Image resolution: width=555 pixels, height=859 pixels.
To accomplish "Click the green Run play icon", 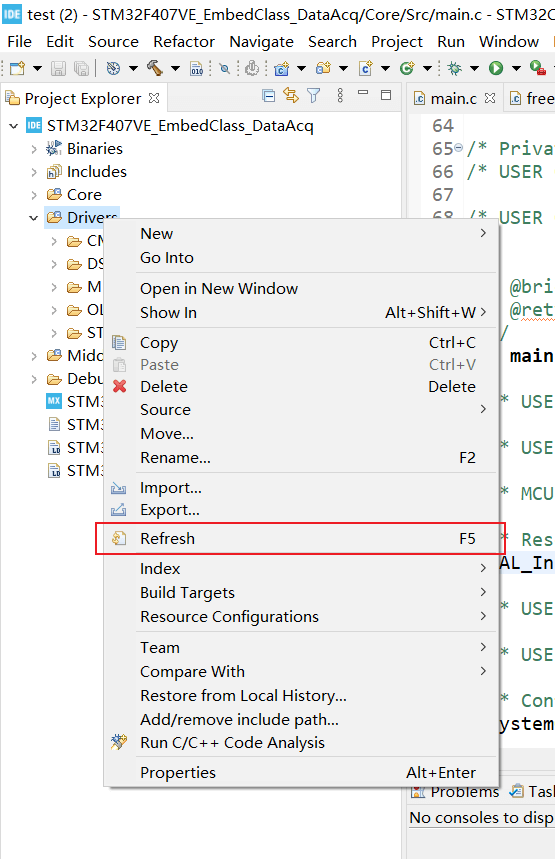I will [x=496, y=68].
